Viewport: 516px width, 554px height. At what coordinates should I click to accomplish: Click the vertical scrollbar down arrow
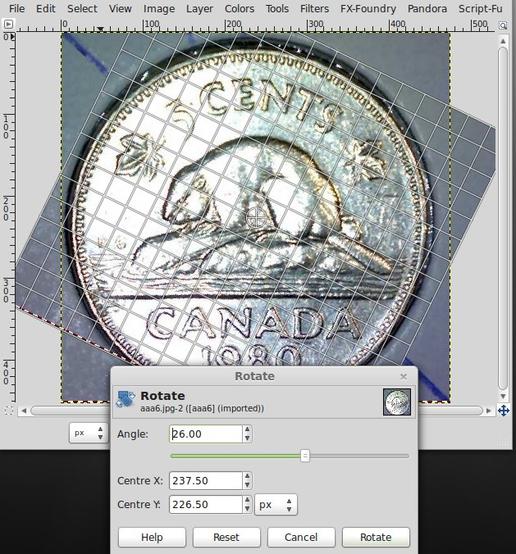point(503,396)
